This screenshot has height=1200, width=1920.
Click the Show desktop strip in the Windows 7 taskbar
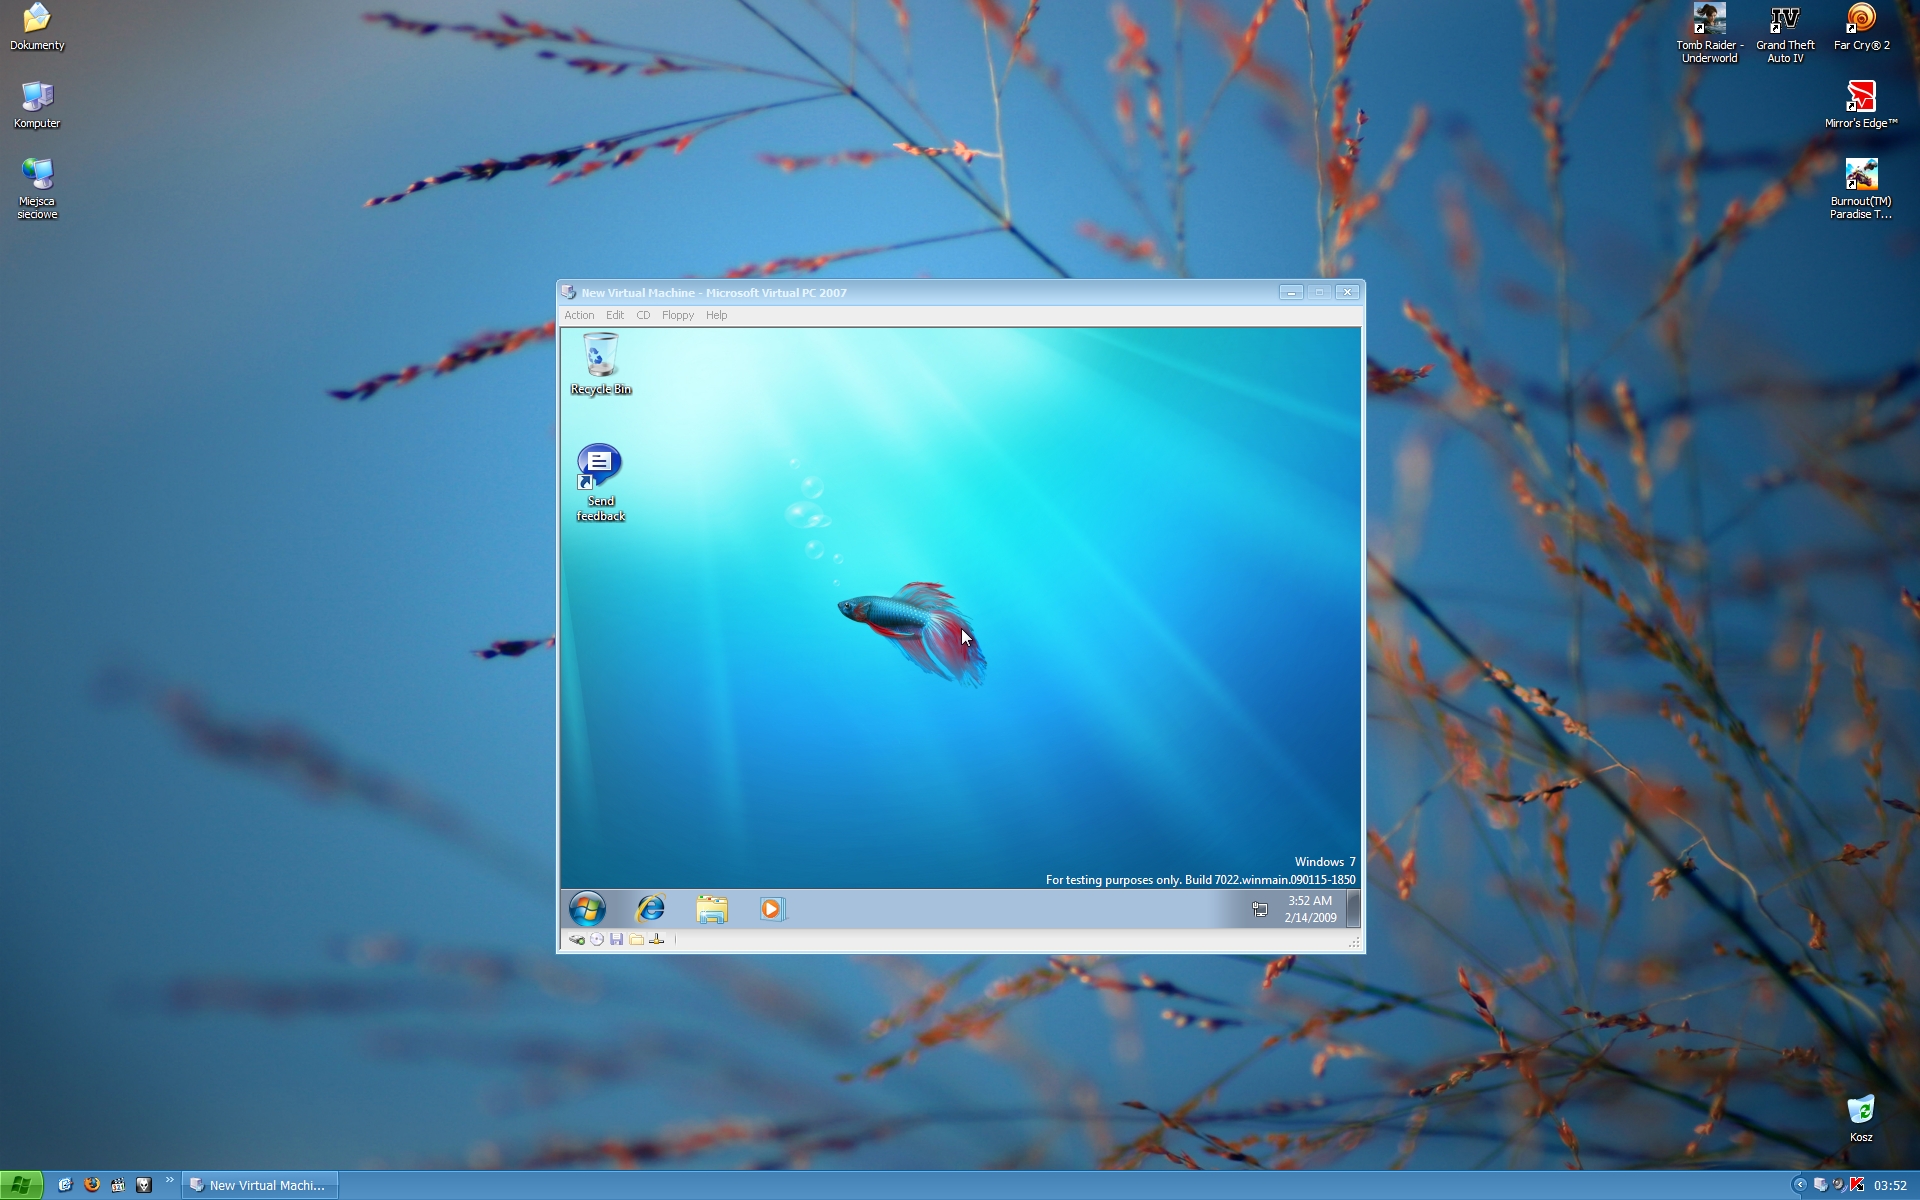point(1353,909)
